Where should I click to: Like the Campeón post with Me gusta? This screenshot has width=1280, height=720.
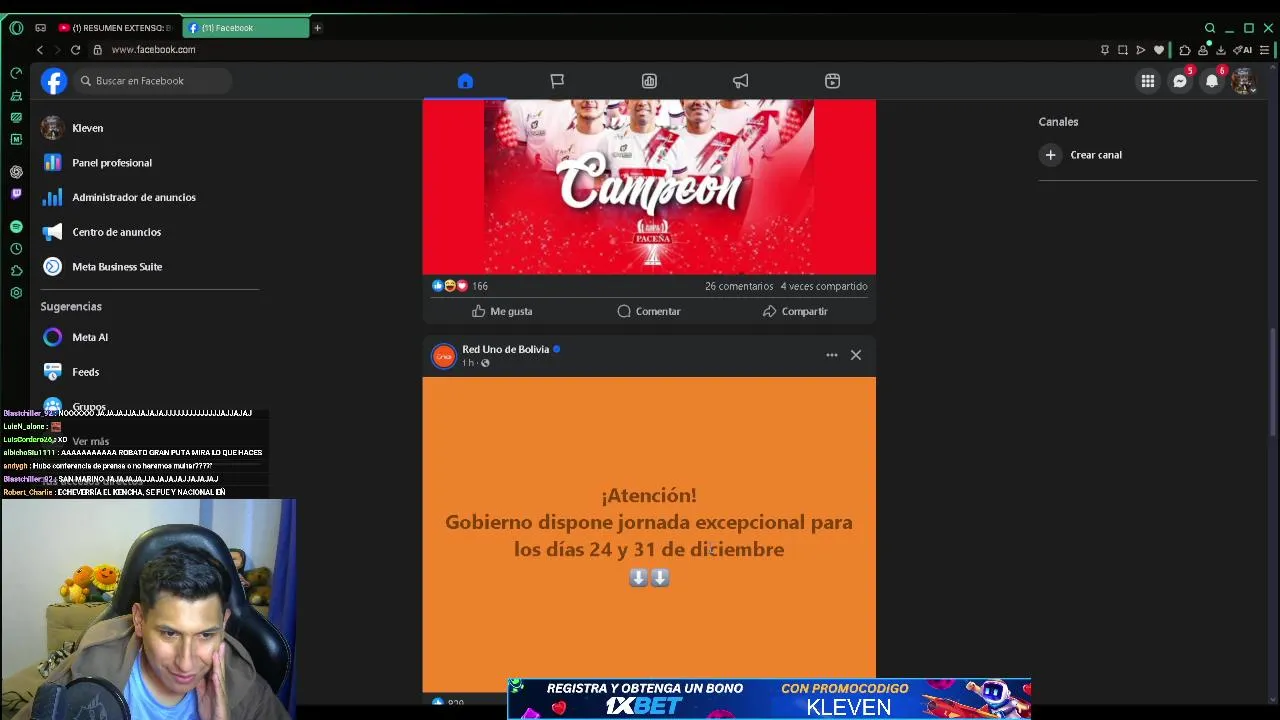tap(502, 311)
